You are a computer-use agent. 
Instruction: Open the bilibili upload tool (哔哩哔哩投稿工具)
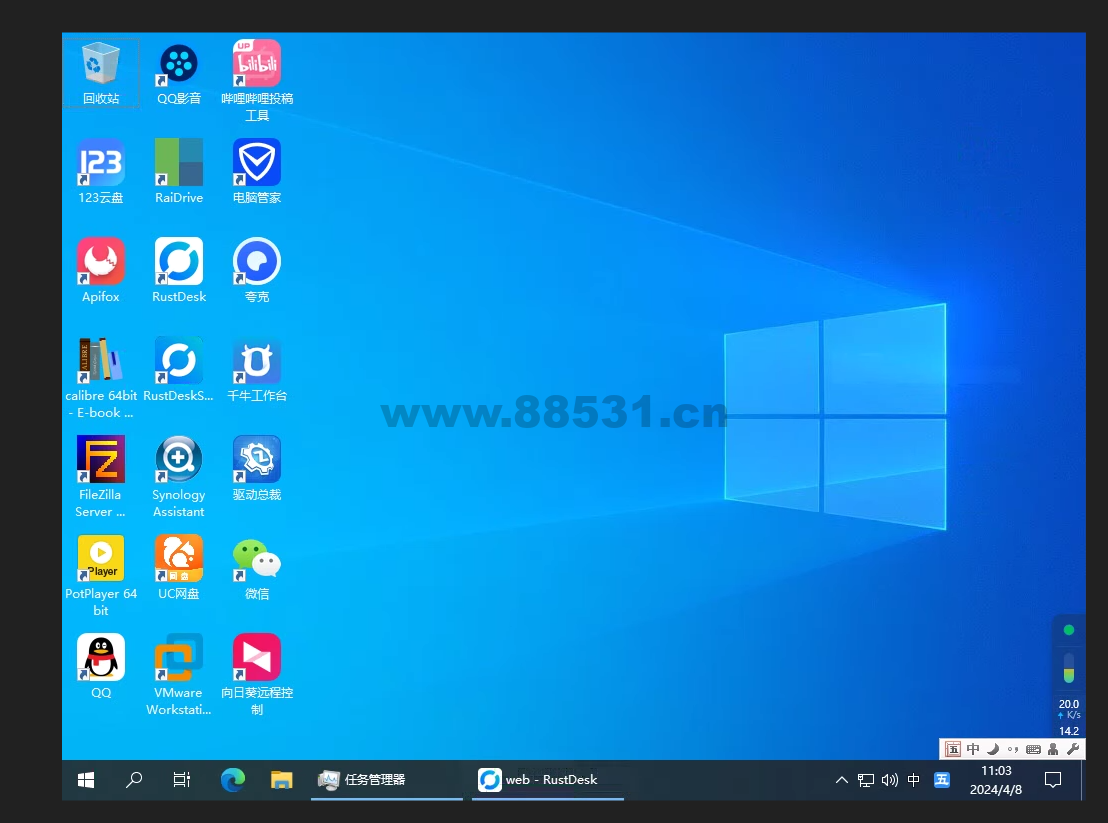click(x=257, y=81)
